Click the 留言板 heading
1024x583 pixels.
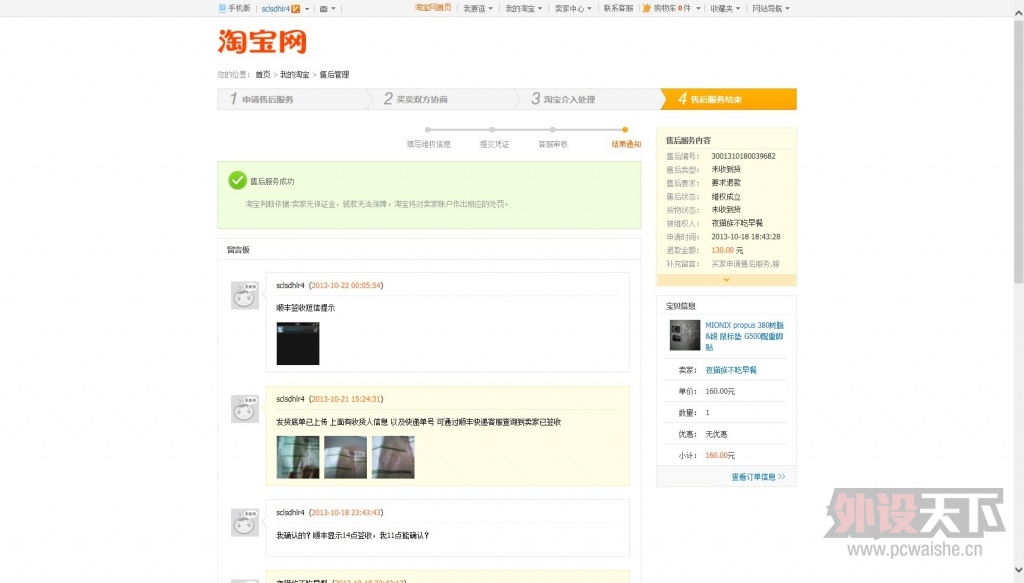(238, 249)
